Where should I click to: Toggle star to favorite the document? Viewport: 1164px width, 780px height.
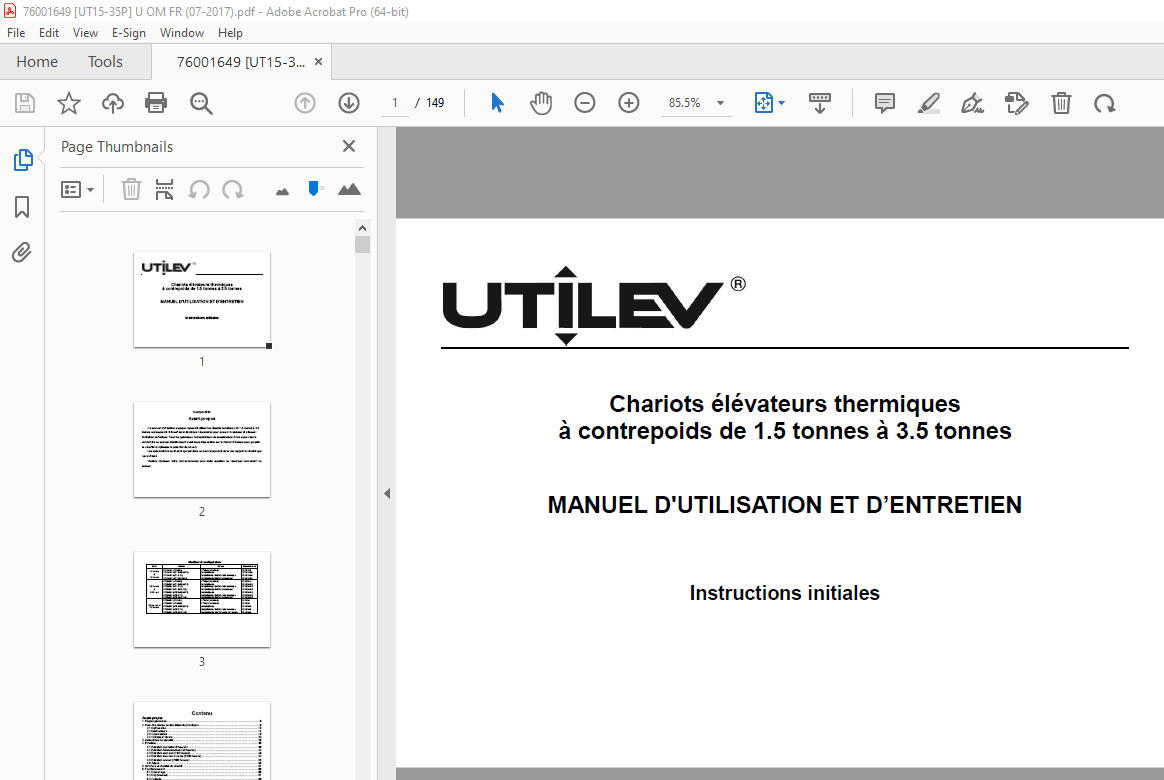coord(68,102)
